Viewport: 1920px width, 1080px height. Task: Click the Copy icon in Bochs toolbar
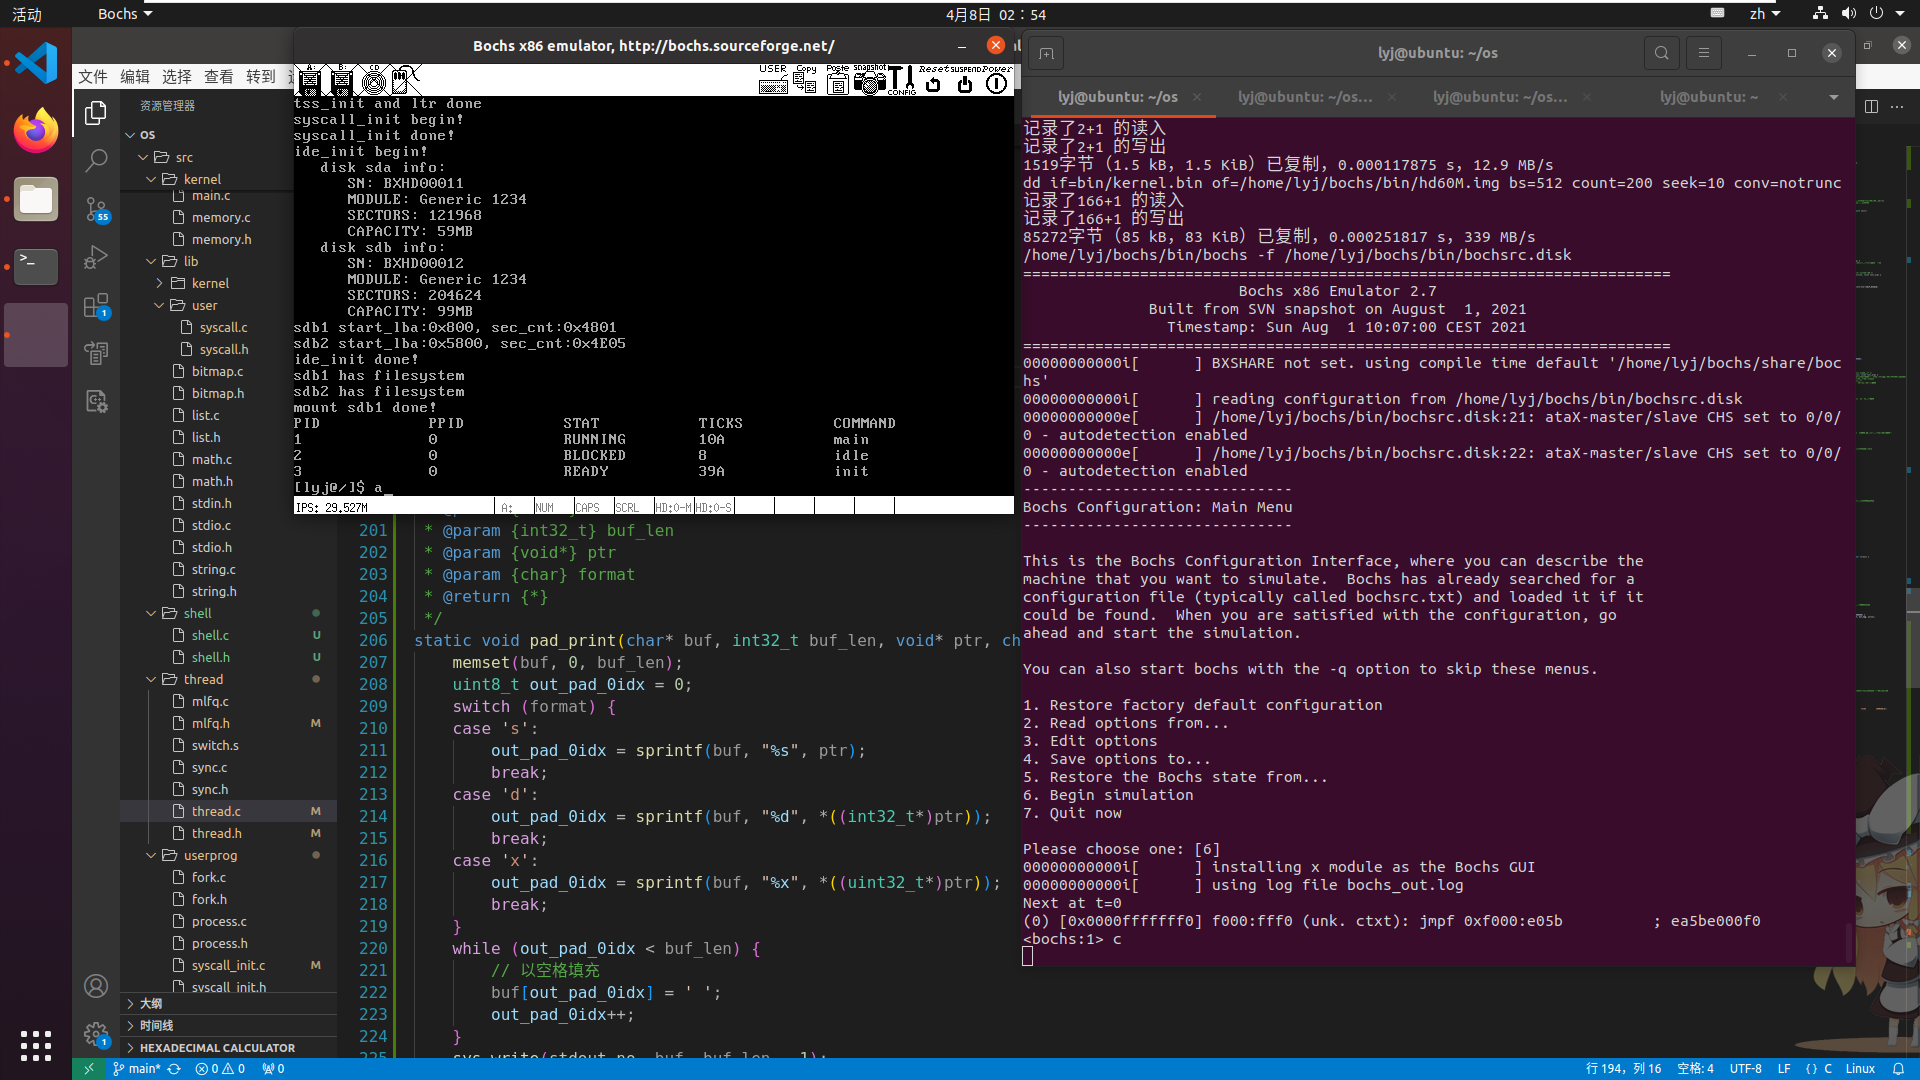805,80
